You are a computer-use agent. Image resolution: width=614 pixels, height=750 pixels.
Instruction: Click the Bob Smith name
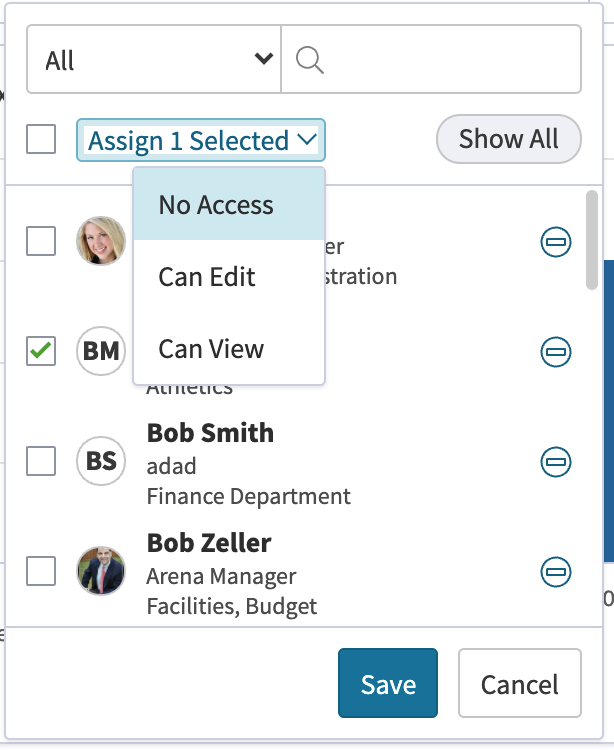210,433
